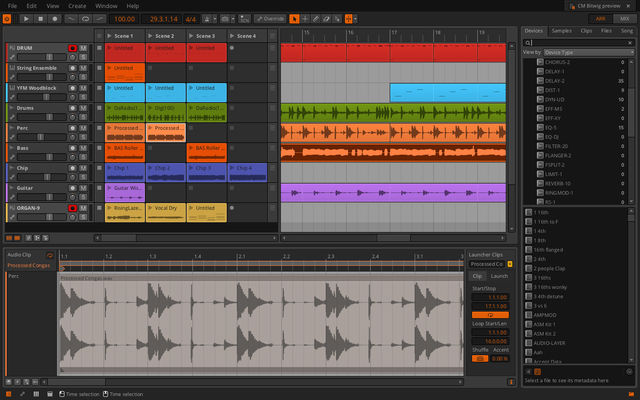Image resolution: width=640 pixels, height=400 pixels.
Task: Select the REVERB-10 device in the browser
Action: coord(558,184)
